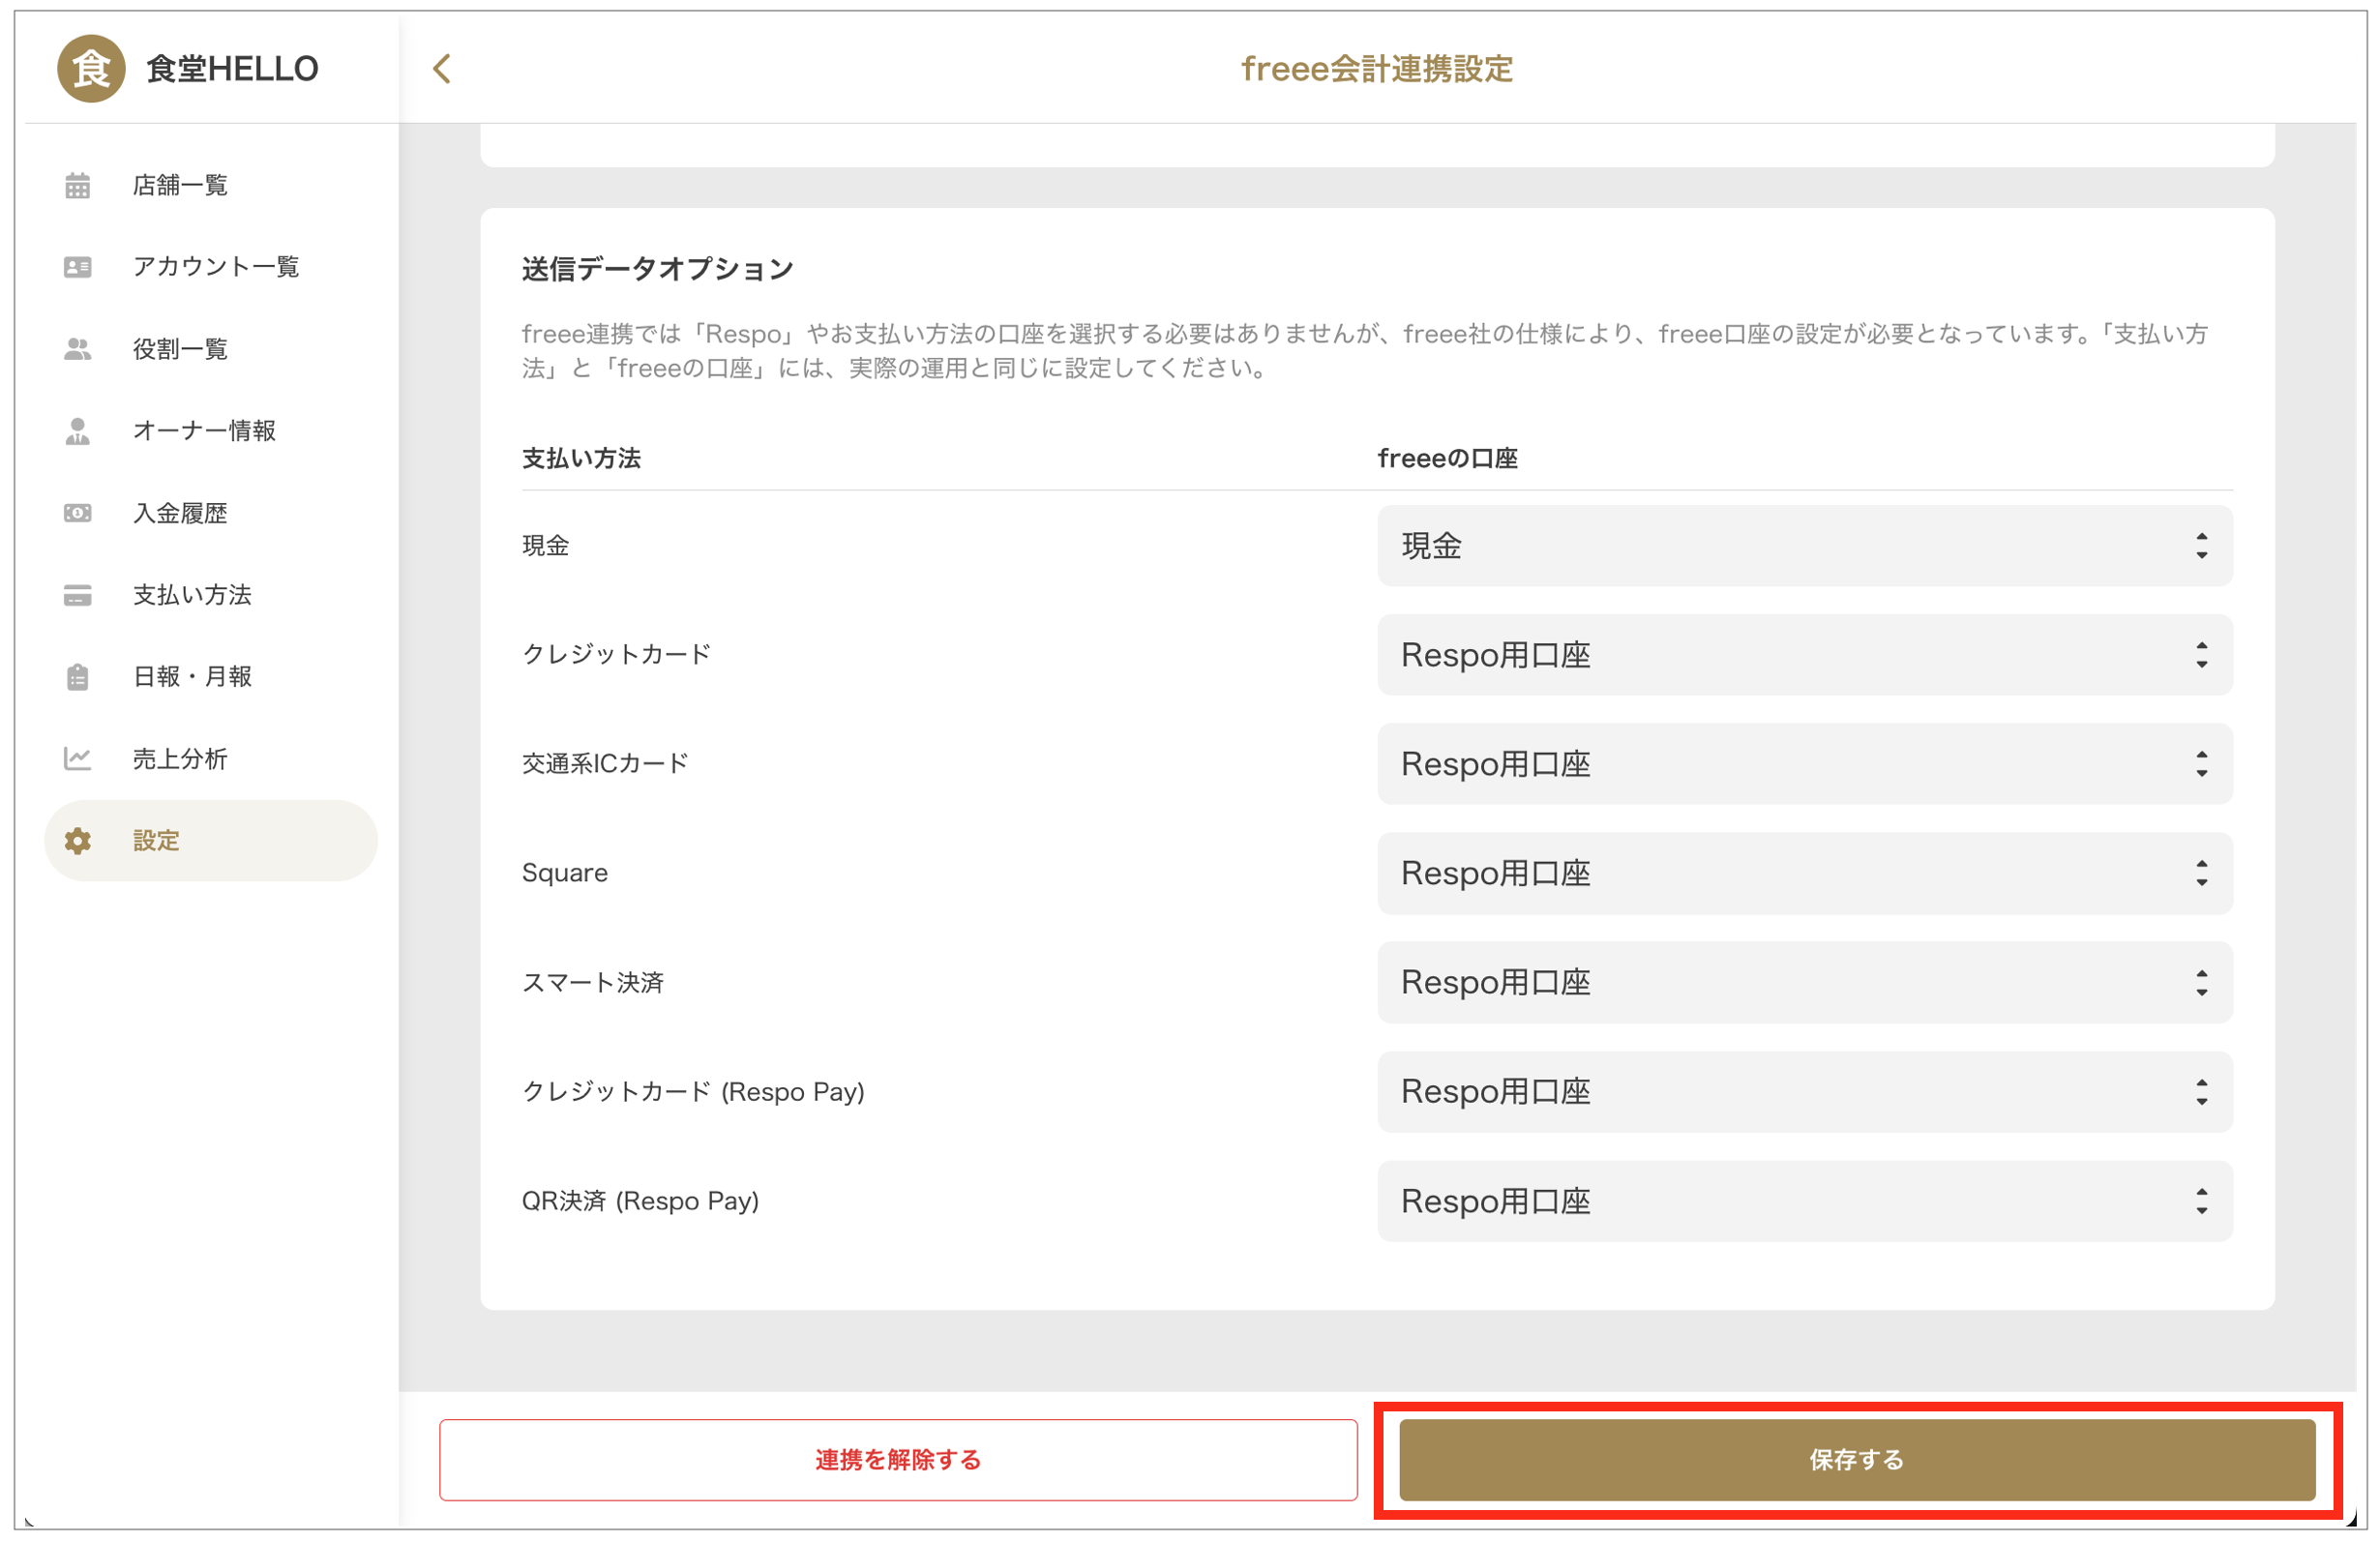Open アカウント一覧 menu item
This screenshot has height=1542, width=2380.
click(x=211, y=267)
